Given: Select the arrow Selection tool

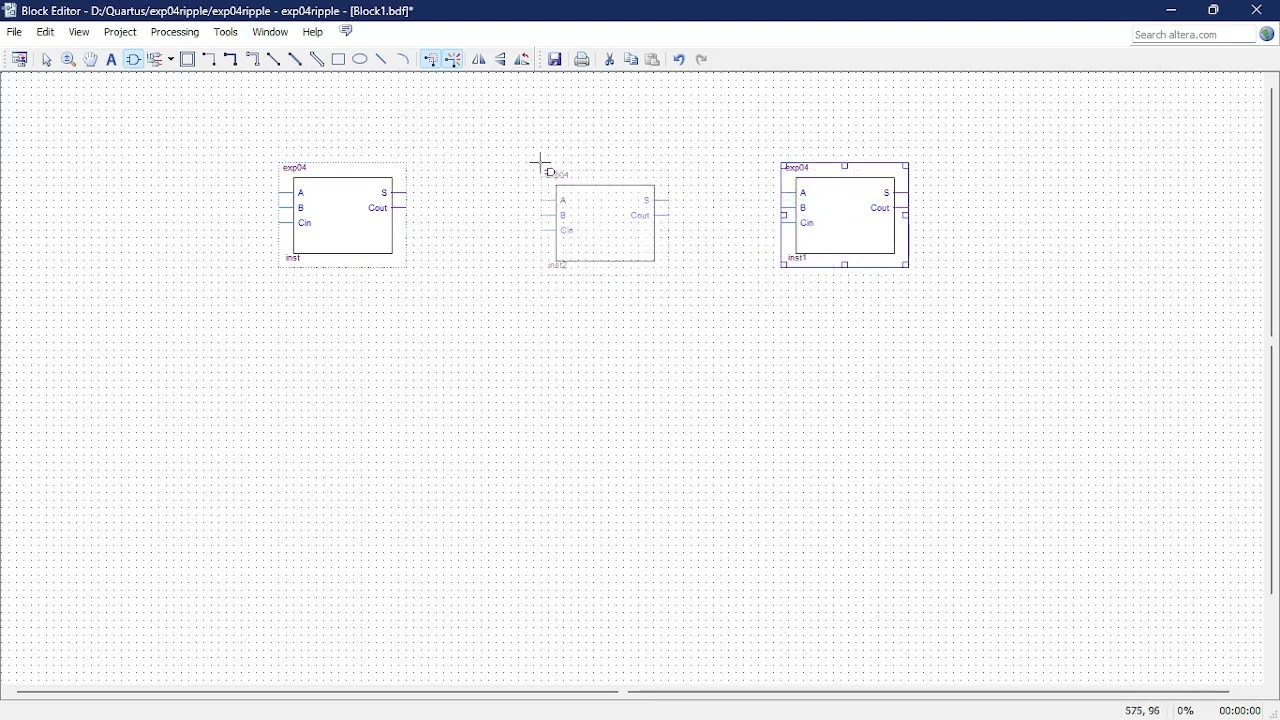Looking at the screenshot, I should (x=46, y=60).
